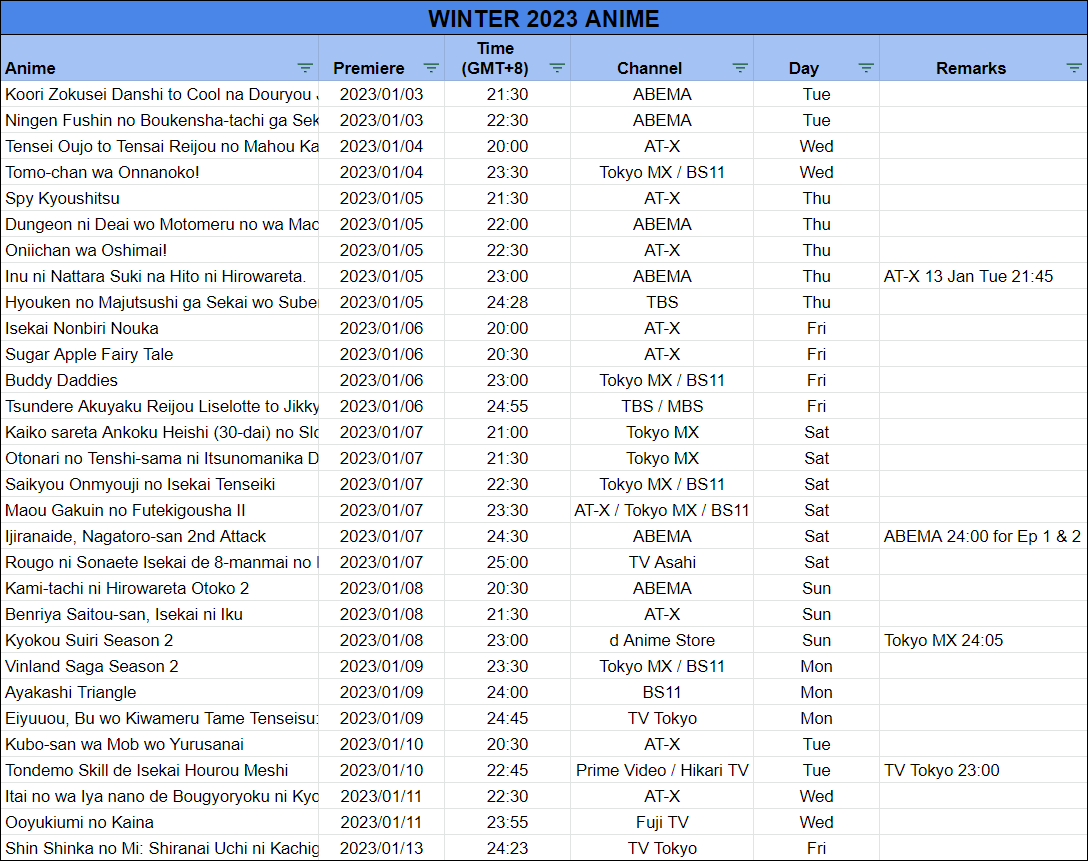1088x861 pixels.
Task: Select the Tondemo Skill de Isekai Hourou Meshi cell
Action: tap(160, 771)
